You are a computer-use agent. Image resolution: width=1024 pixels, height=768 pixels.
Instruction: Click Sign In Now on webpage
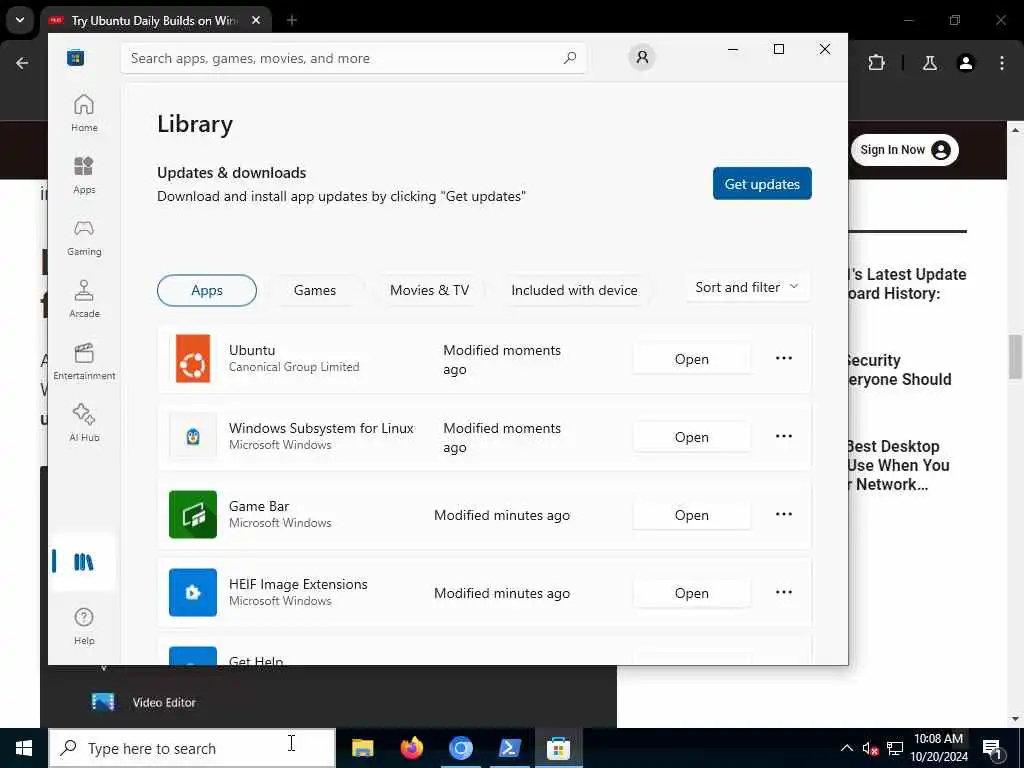click(x=904, y=150)
